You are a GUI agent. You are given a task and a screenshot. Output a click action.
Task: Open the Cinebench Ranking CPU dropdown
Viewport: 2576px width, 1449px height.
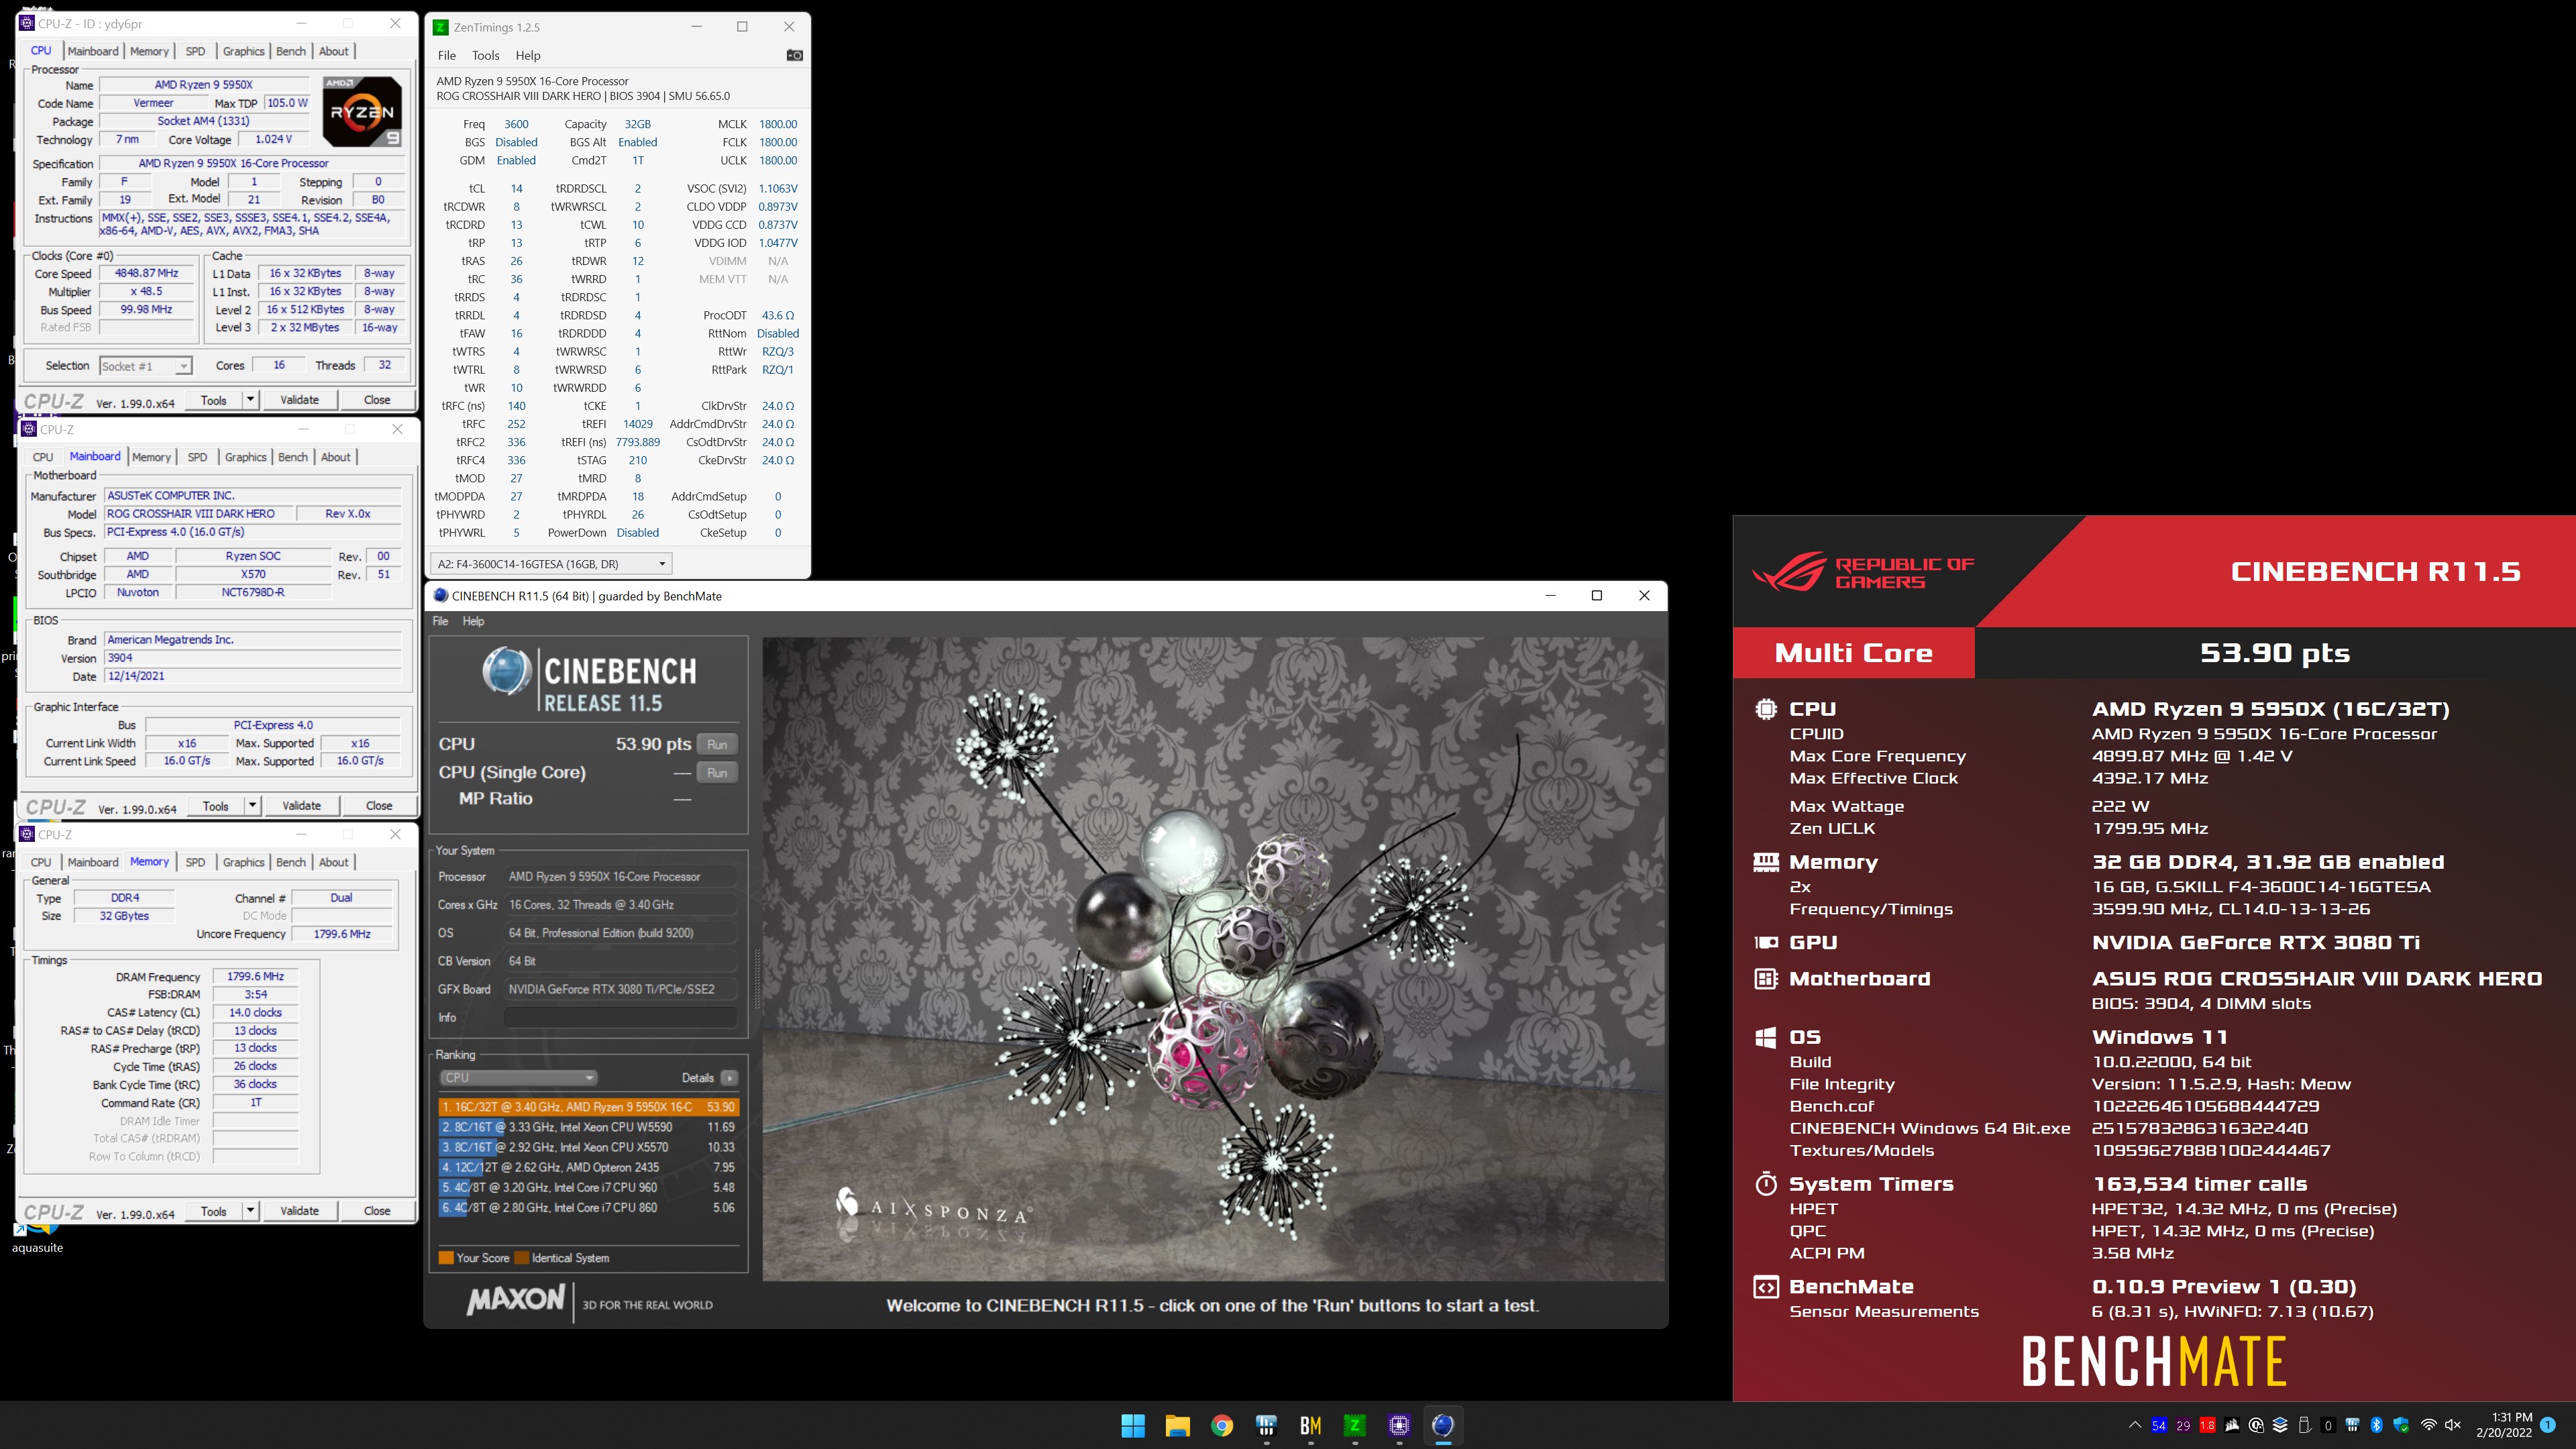[518, 1077]
